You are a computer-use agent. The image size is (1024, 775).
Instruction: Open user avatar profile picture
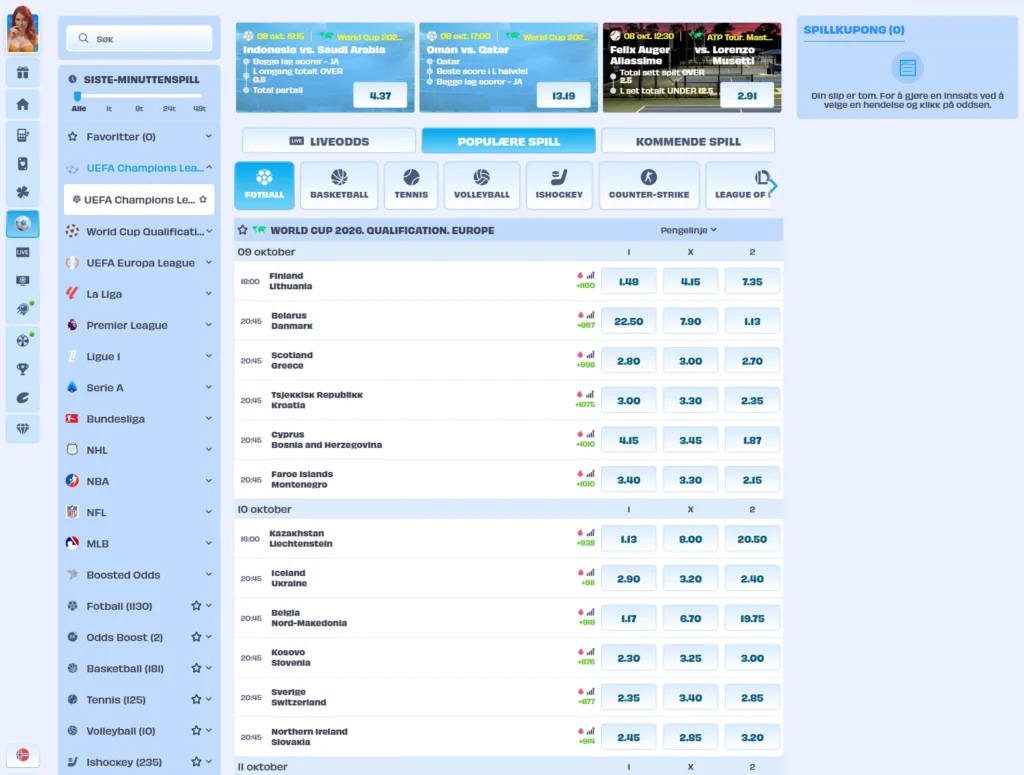(22, 29)
